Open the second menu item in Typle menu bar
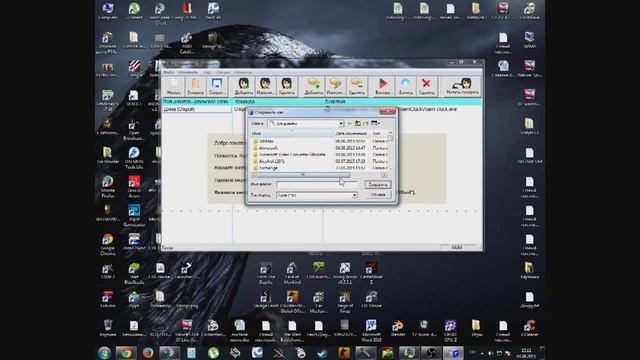 (188, 72)
